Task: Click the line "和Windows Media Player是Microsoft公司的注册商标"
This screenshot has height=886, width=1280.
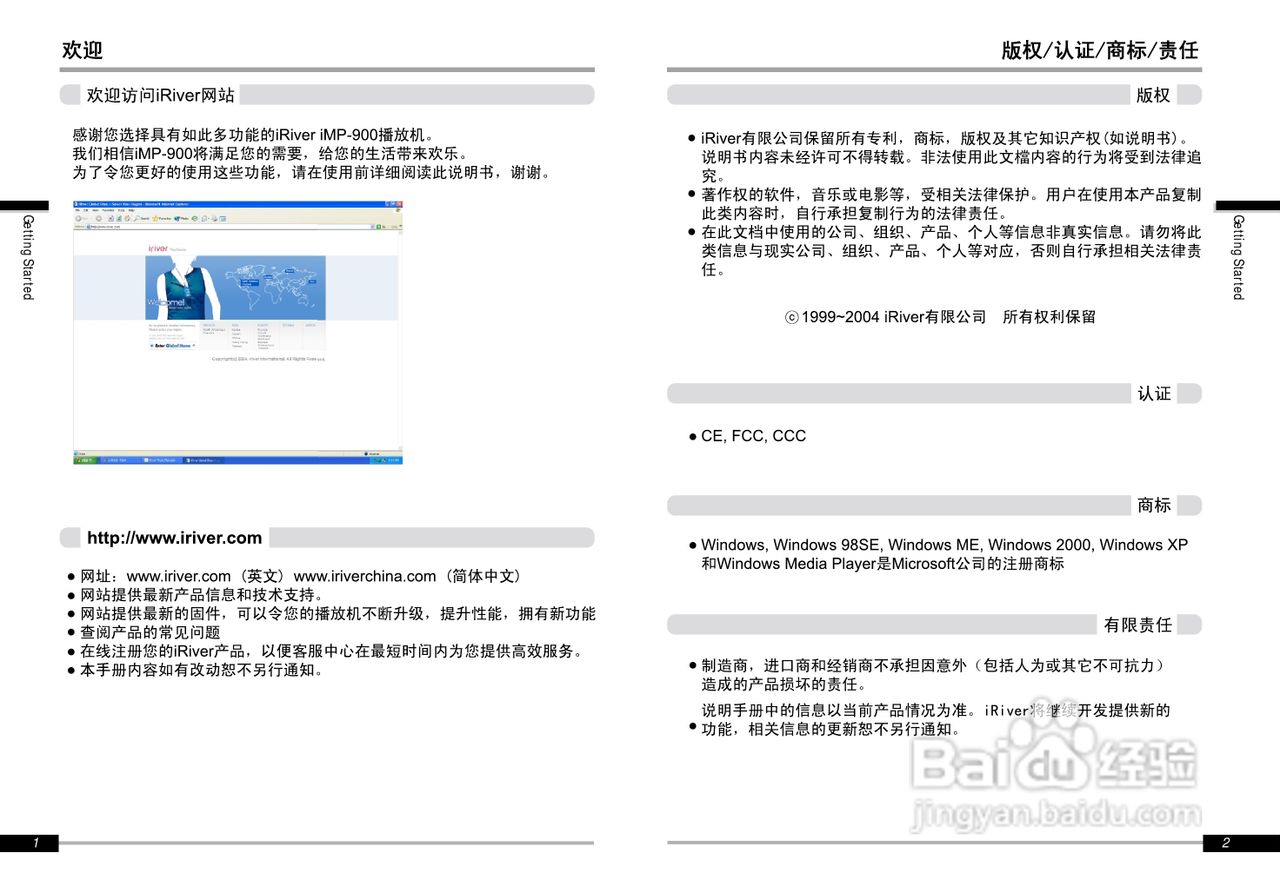Action: click(x=882, y=564)
